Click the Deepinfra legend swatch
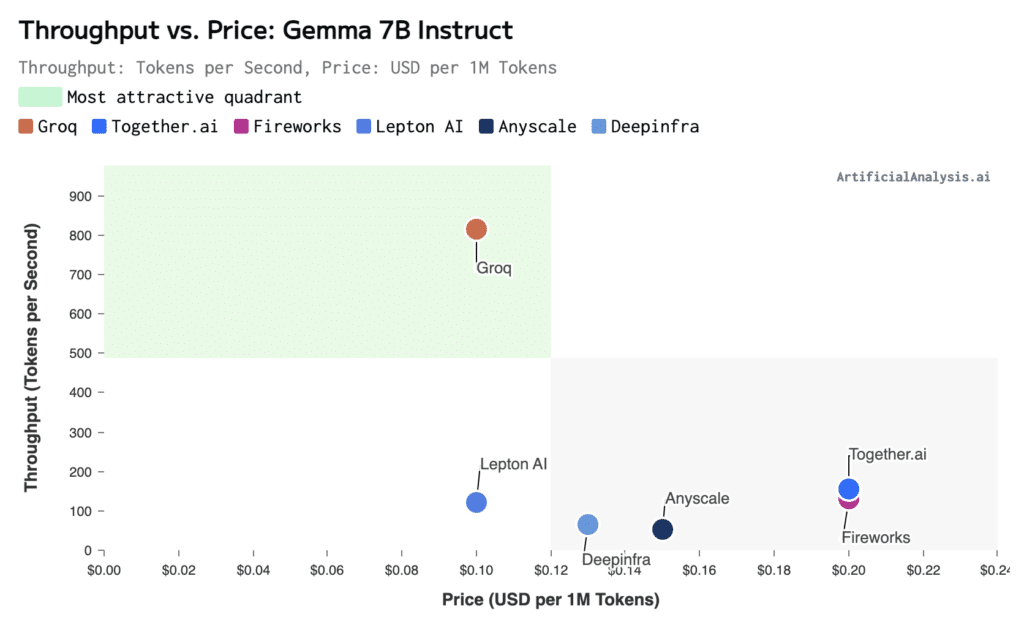The height and width of the screenshot is (625, 1024). point(599,127)
